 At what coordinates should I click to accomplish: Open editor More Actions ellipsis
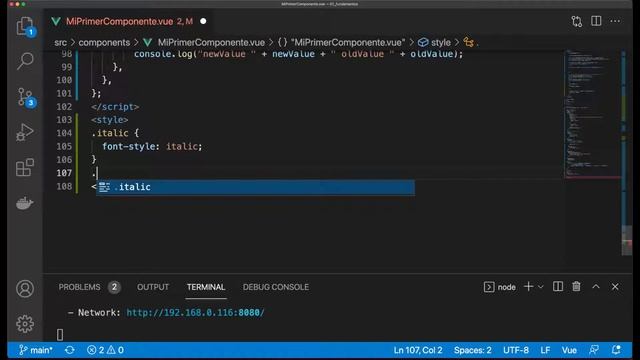click(615, 21)
